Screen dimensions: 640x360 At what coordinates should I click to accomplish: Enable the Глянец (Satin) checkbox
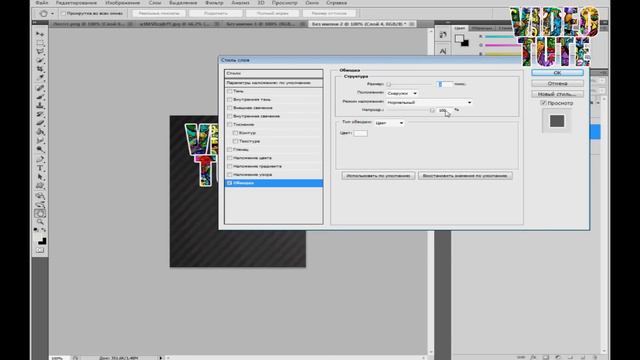[x=229, y=149]
